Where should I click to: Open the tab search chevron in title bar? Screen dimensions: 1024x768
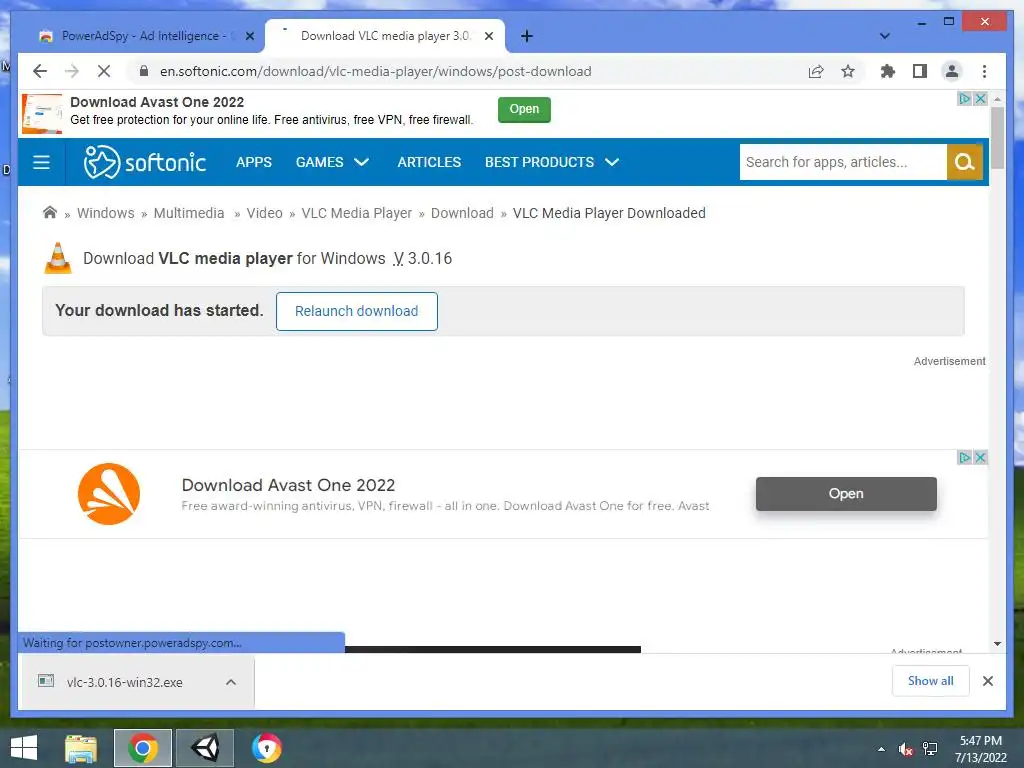[x=884, y=36]
